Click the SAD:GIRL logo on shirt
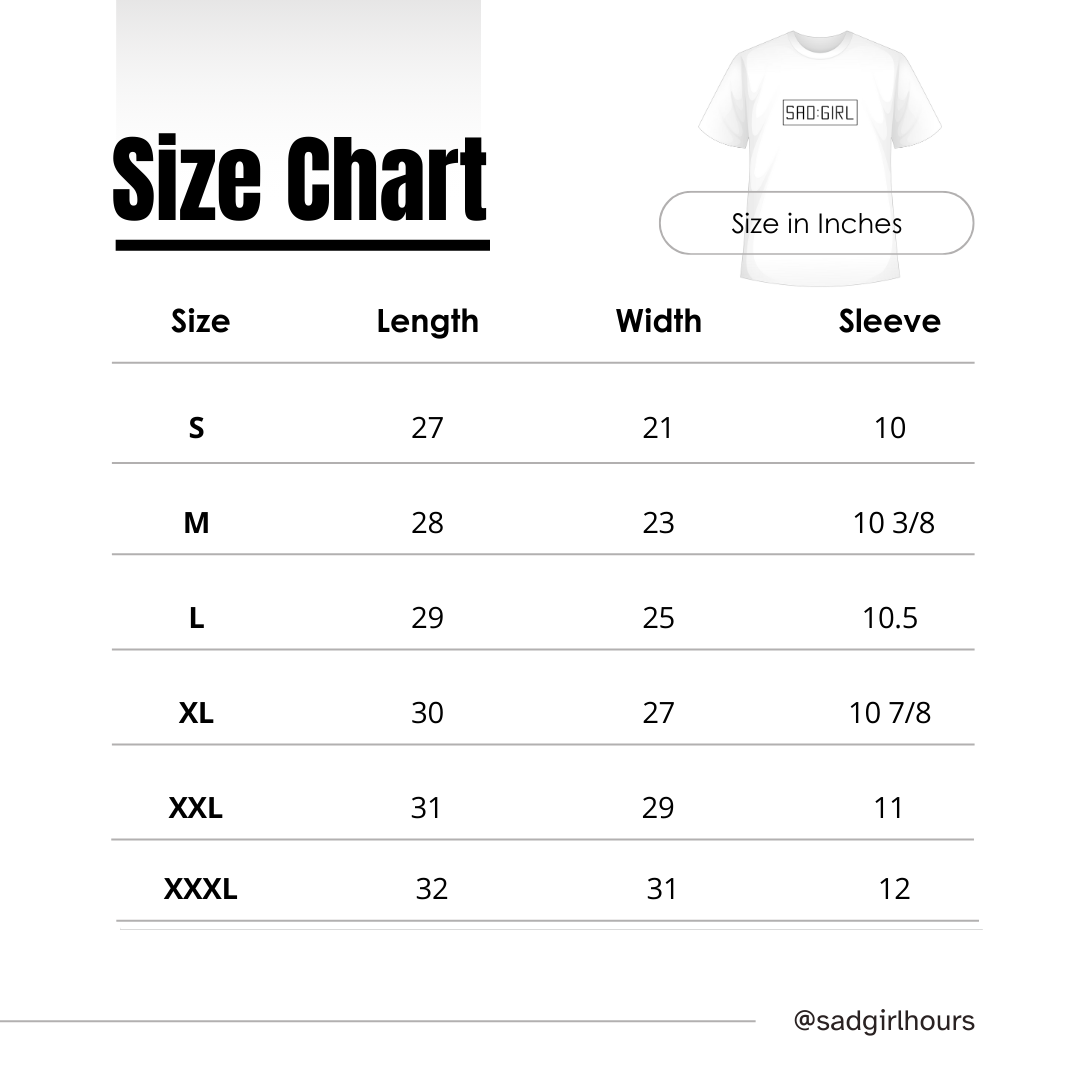This screenshot has height=1080, width=1080. [819, 113]
